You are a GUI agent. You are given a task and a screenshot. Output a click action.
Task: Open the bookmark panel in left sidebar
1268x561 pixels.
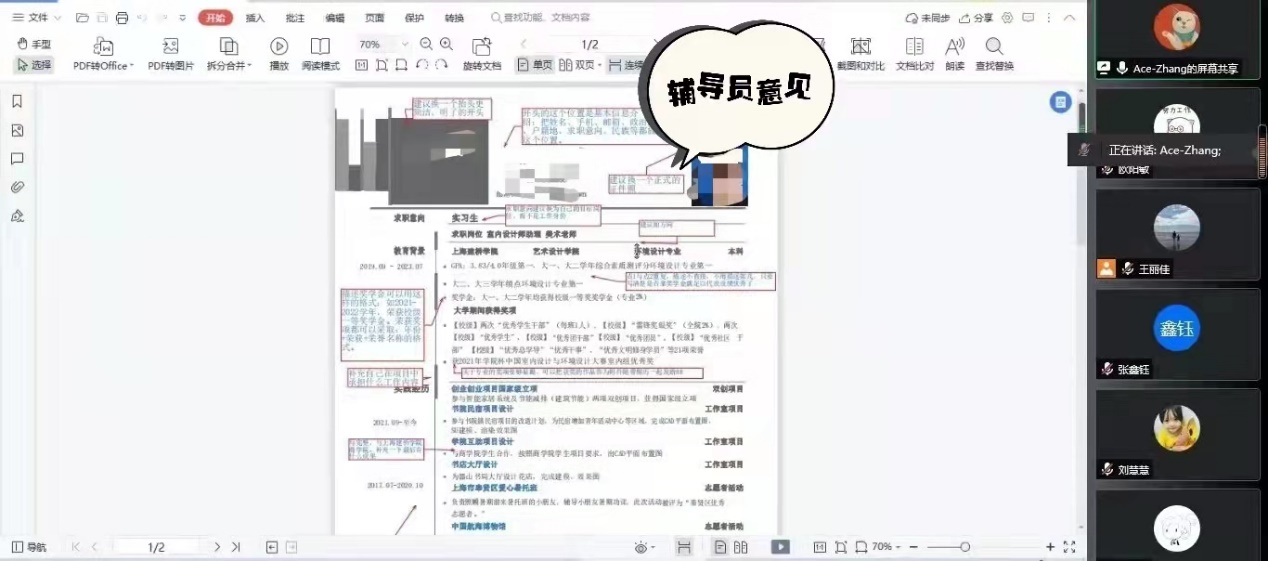[17, 101]
